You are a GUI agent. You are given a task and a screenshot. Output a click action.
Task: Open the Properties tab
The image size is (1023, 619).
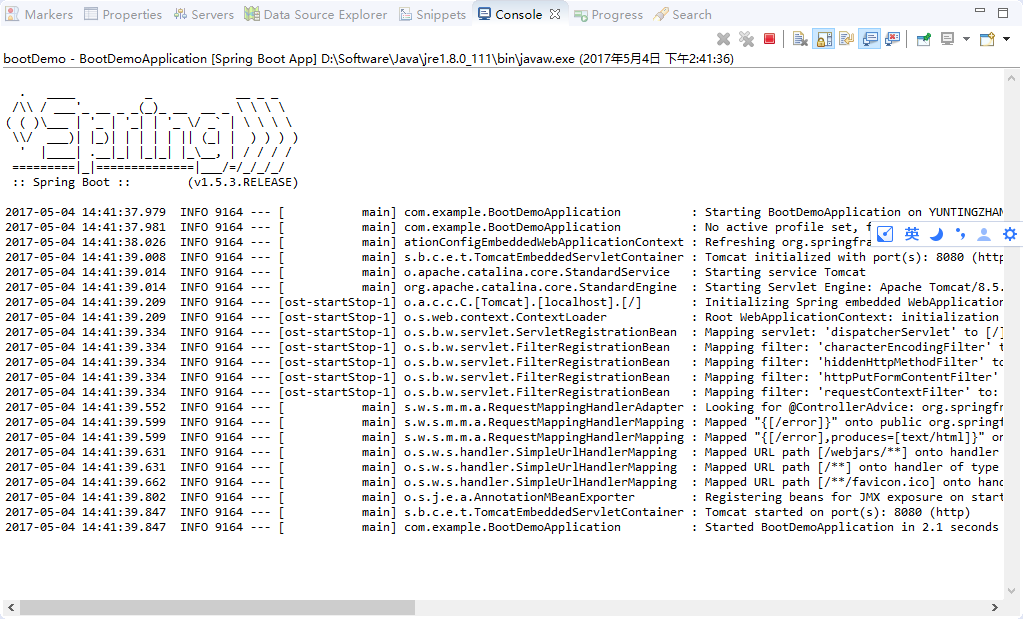tap(123, 14)
